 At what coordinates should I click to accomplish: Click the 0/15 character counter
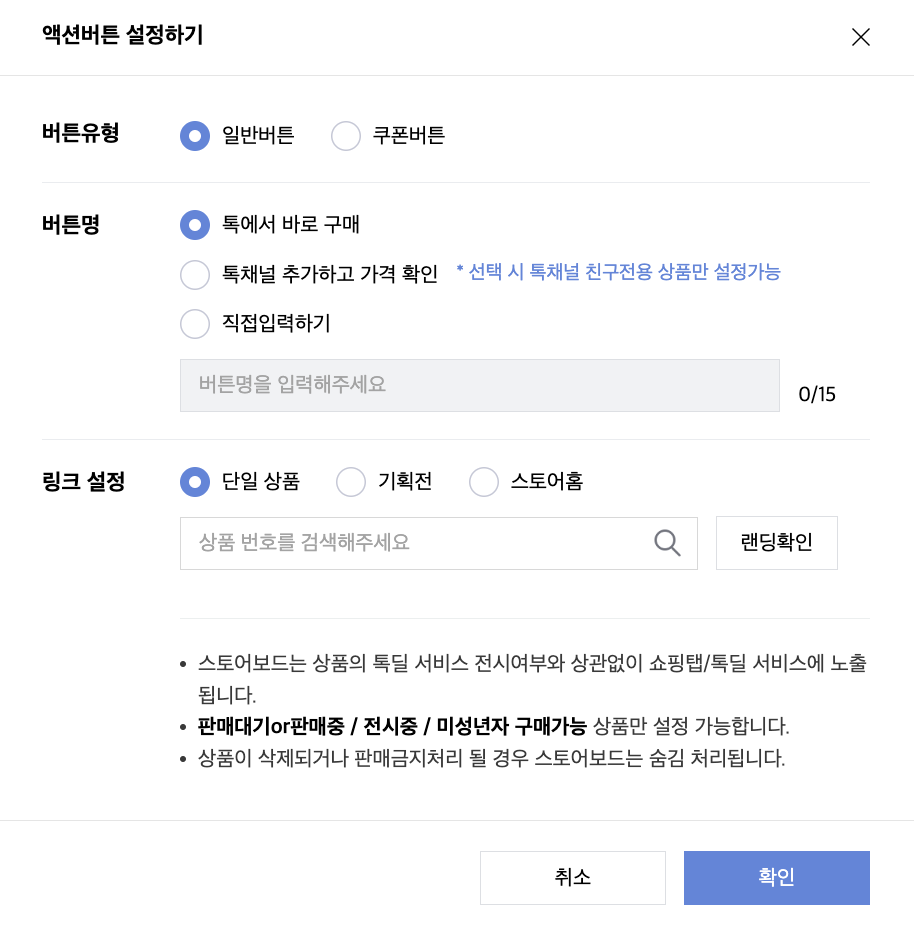coord(817,394)
